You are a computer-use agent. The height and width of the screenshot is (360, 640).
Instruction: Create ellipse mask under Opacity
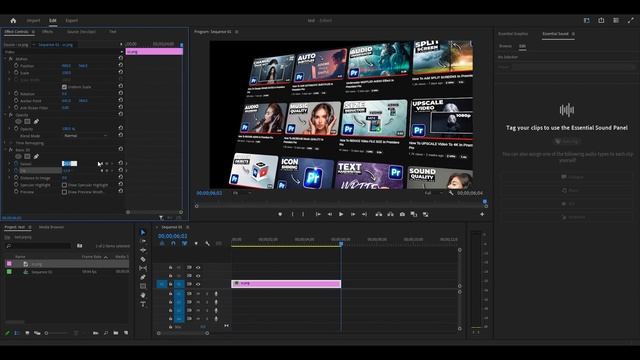[18, 122]
